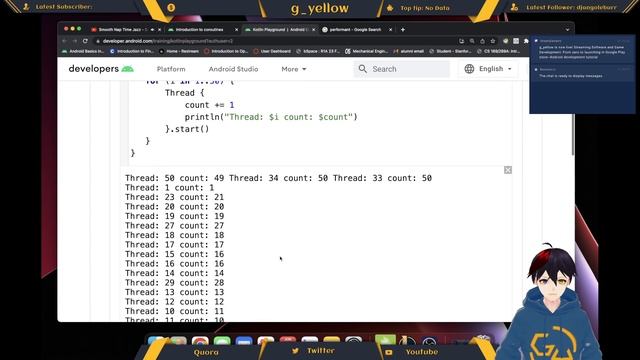
Task: Click the Search field on developers site
Action: [x=402, y=69]
